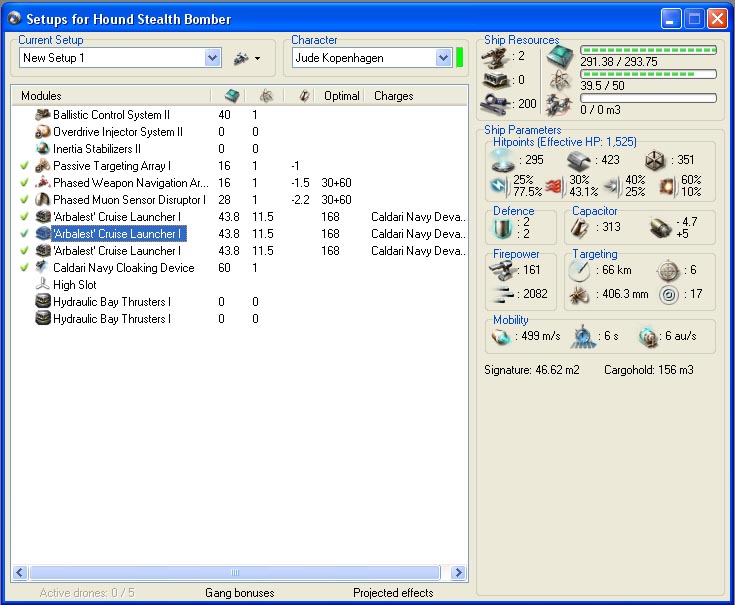Toggle Phased Weapon Navigation Array active checkmark

pyautogui.click(x=24, y=182)
